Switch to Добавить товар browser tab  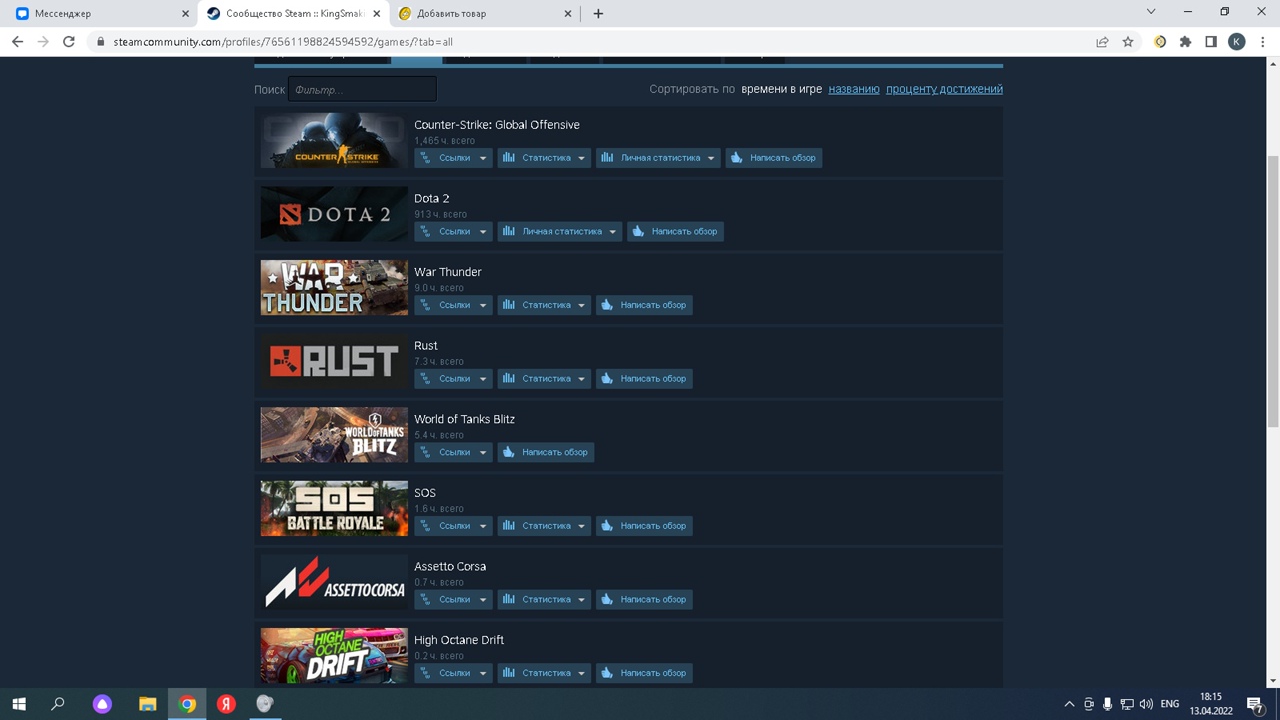[485, 14]
